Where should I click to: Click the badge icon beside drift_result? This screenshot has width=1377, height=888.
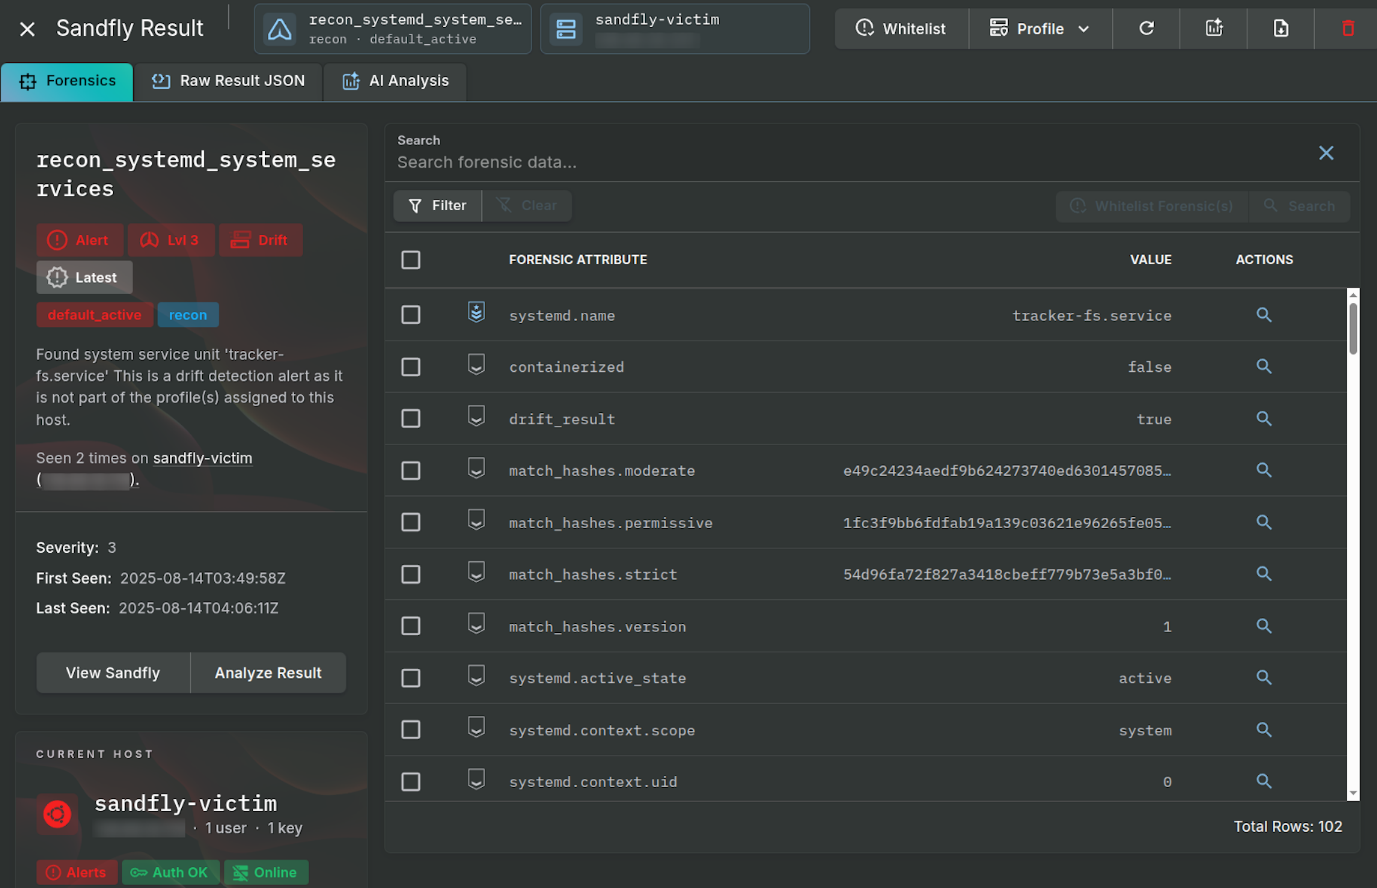pos(476,416)
